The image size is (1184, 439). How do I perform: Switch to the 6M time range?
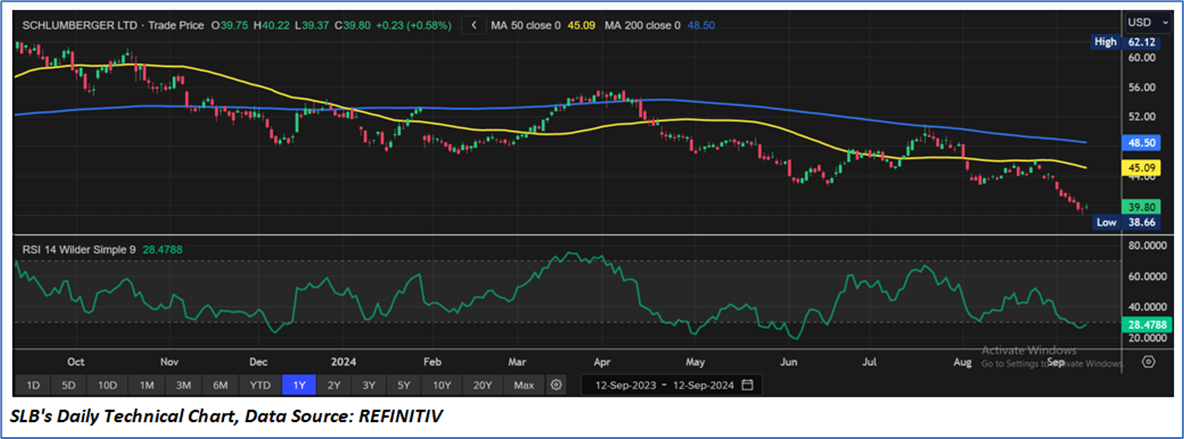pyautogui.click(x=220, y=385)
